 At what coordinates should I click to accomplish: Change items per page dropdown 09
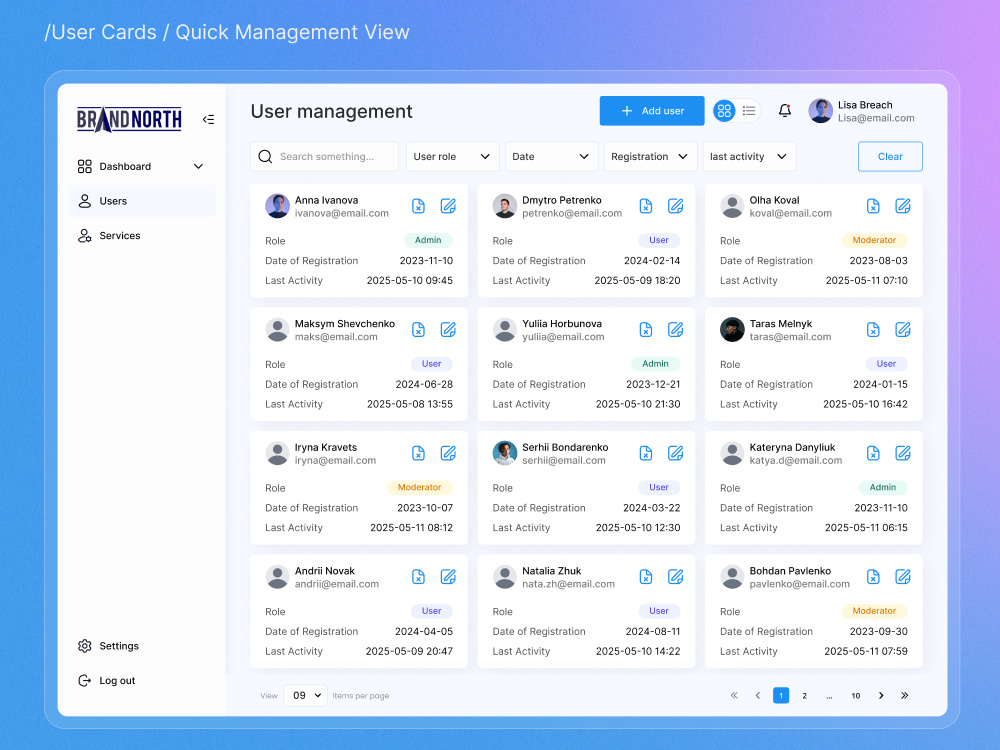pos(305,695)
